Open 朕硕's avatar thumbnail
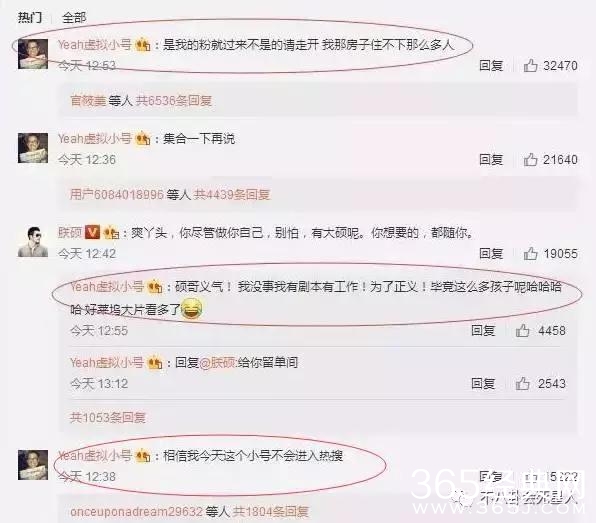The height and width of the screenshot is (523, 596). point(33,241)
